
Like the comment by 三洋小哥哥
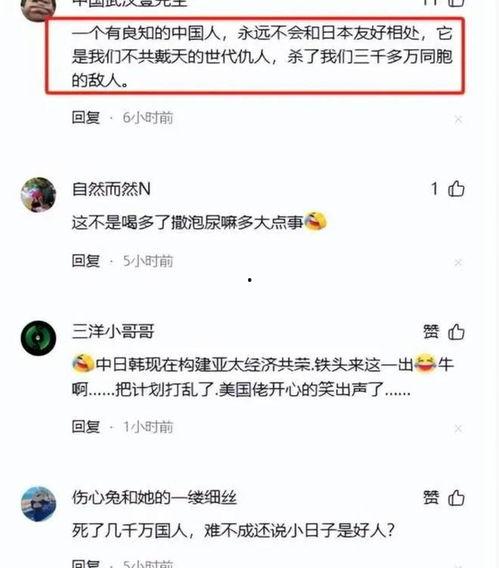456,332
